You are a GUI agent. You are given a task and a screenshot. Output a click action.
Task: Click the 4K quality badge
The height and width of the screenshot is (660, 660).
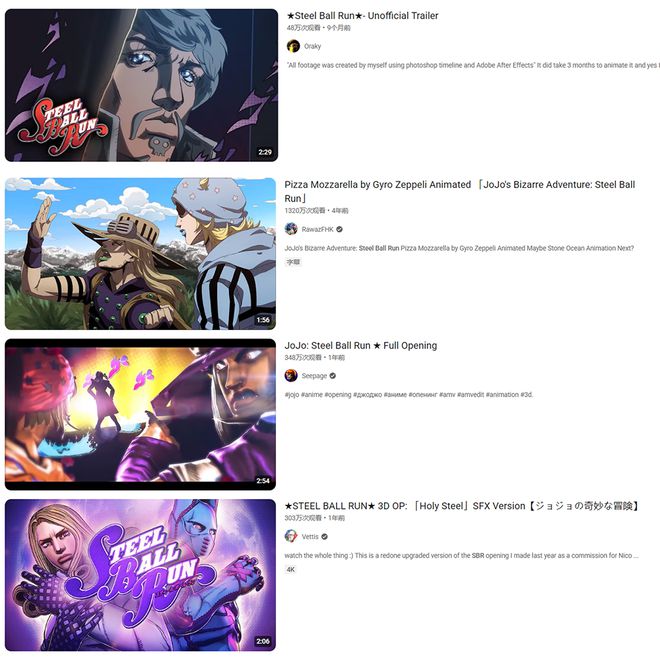tap(291, 570)
